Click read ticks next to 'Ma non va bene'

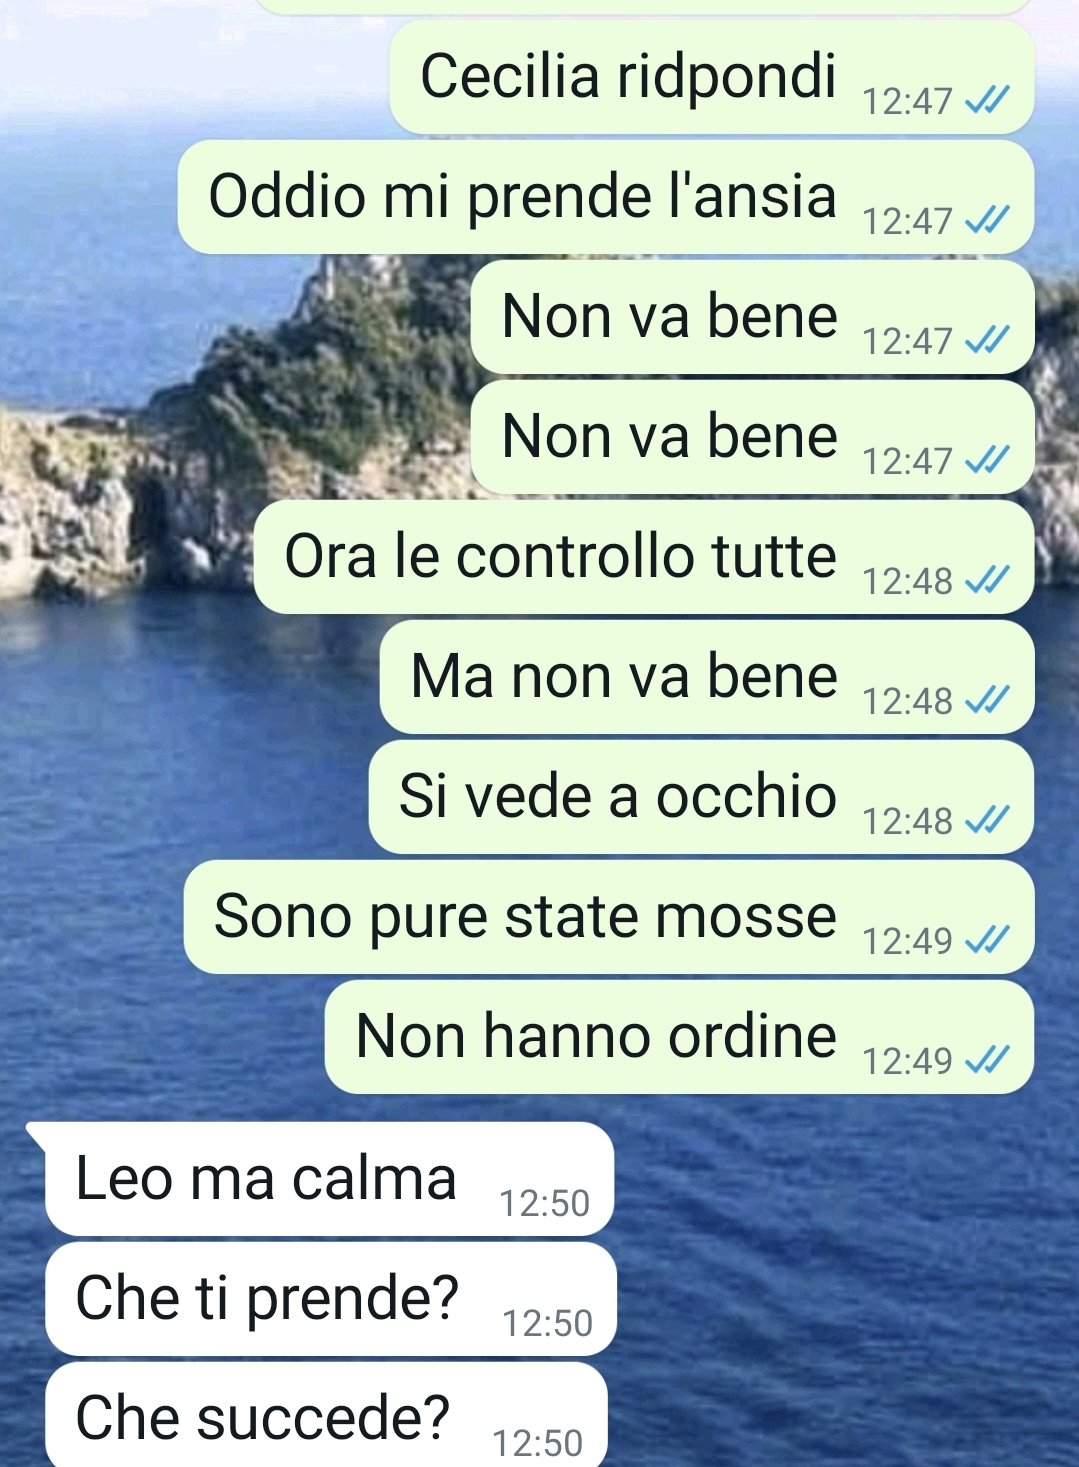(x=987, y=699)
